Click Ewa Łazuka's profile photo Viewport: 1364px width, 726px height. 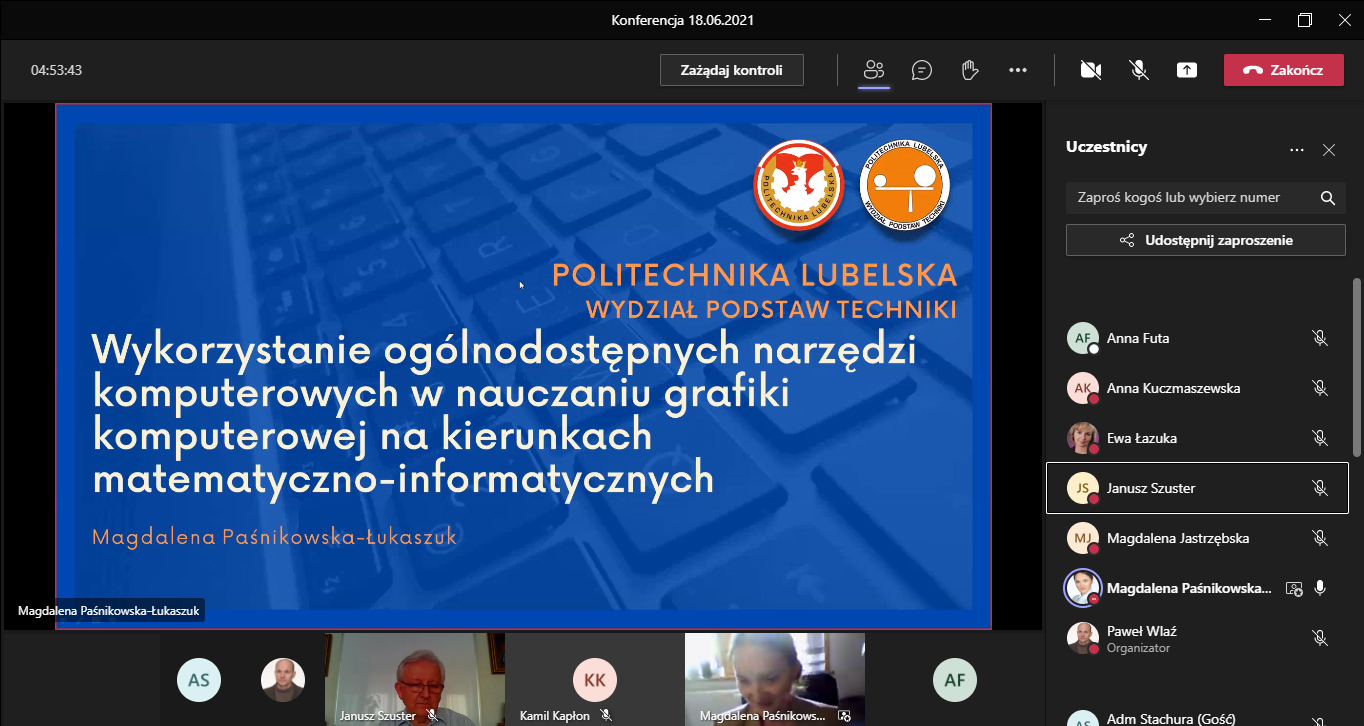(x=1083, y=438)
